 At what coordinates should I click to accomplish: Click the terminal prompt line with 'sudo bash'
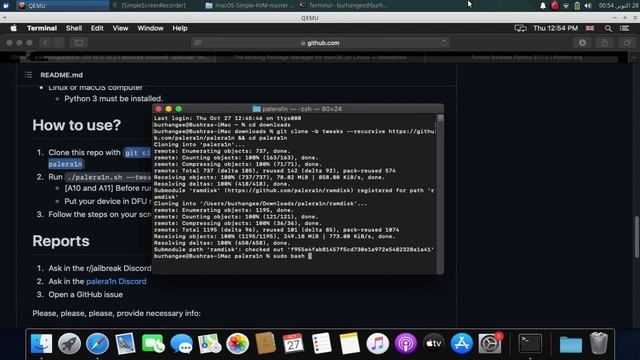coord(233,256)
